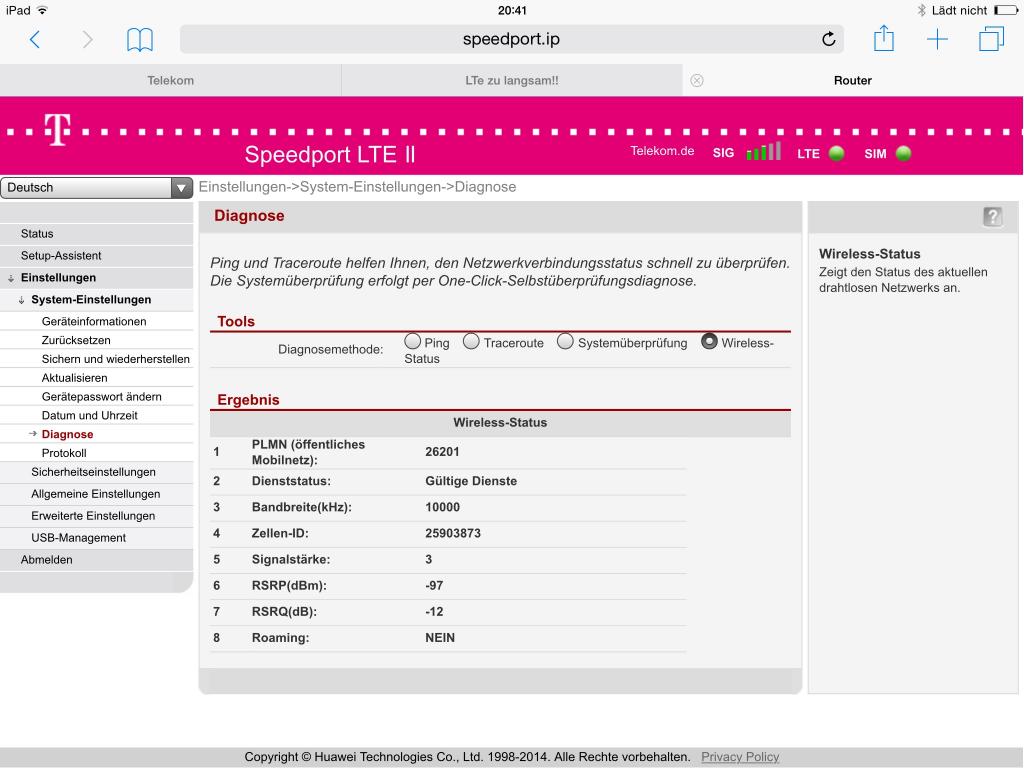Tap the Safari back arrow
Screen dimensions: 1024x768
(x=35, y=39)
